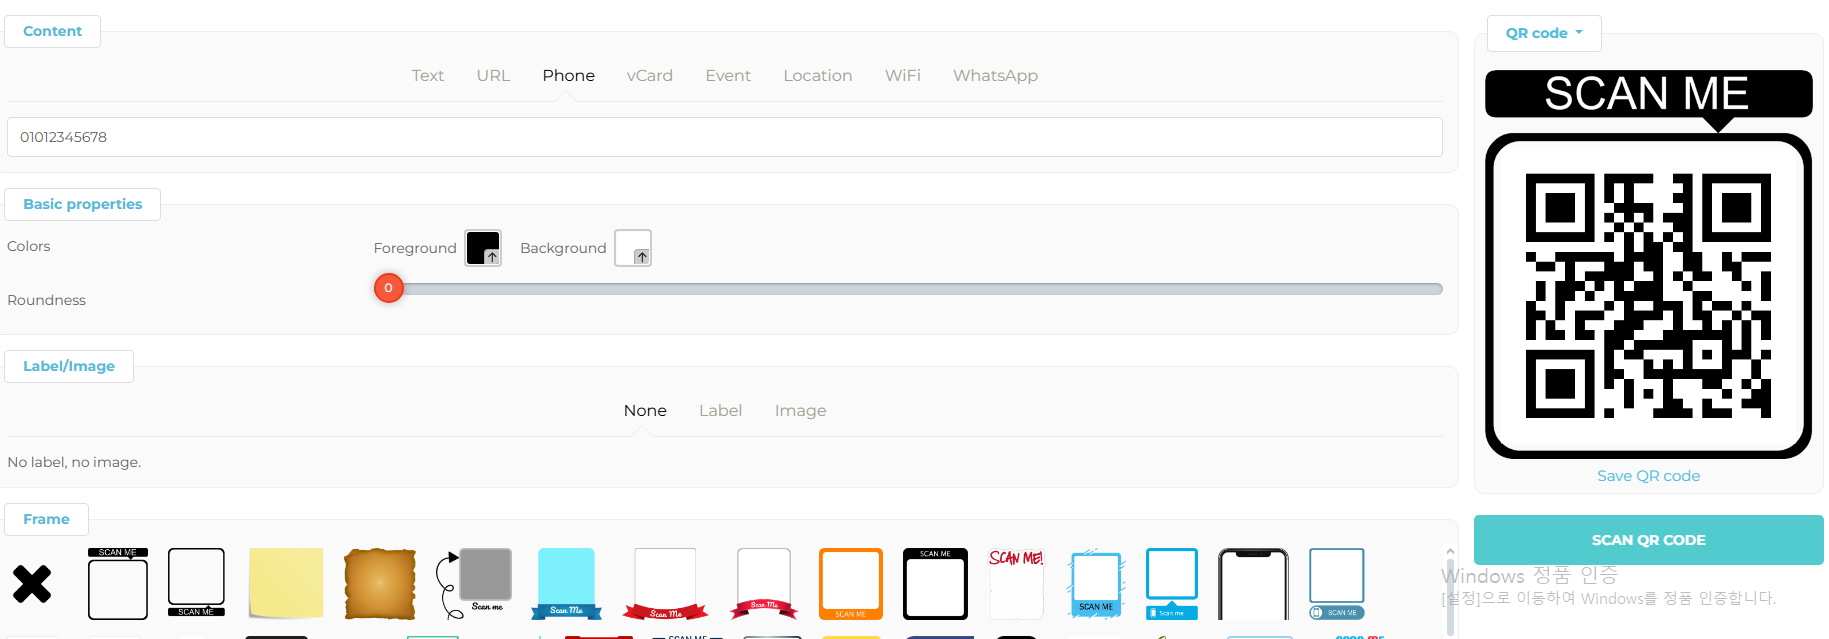Select the white frame with small curved red banner
The width and height of the screenshot is (1829, 639).
click(x=764, y=583)
